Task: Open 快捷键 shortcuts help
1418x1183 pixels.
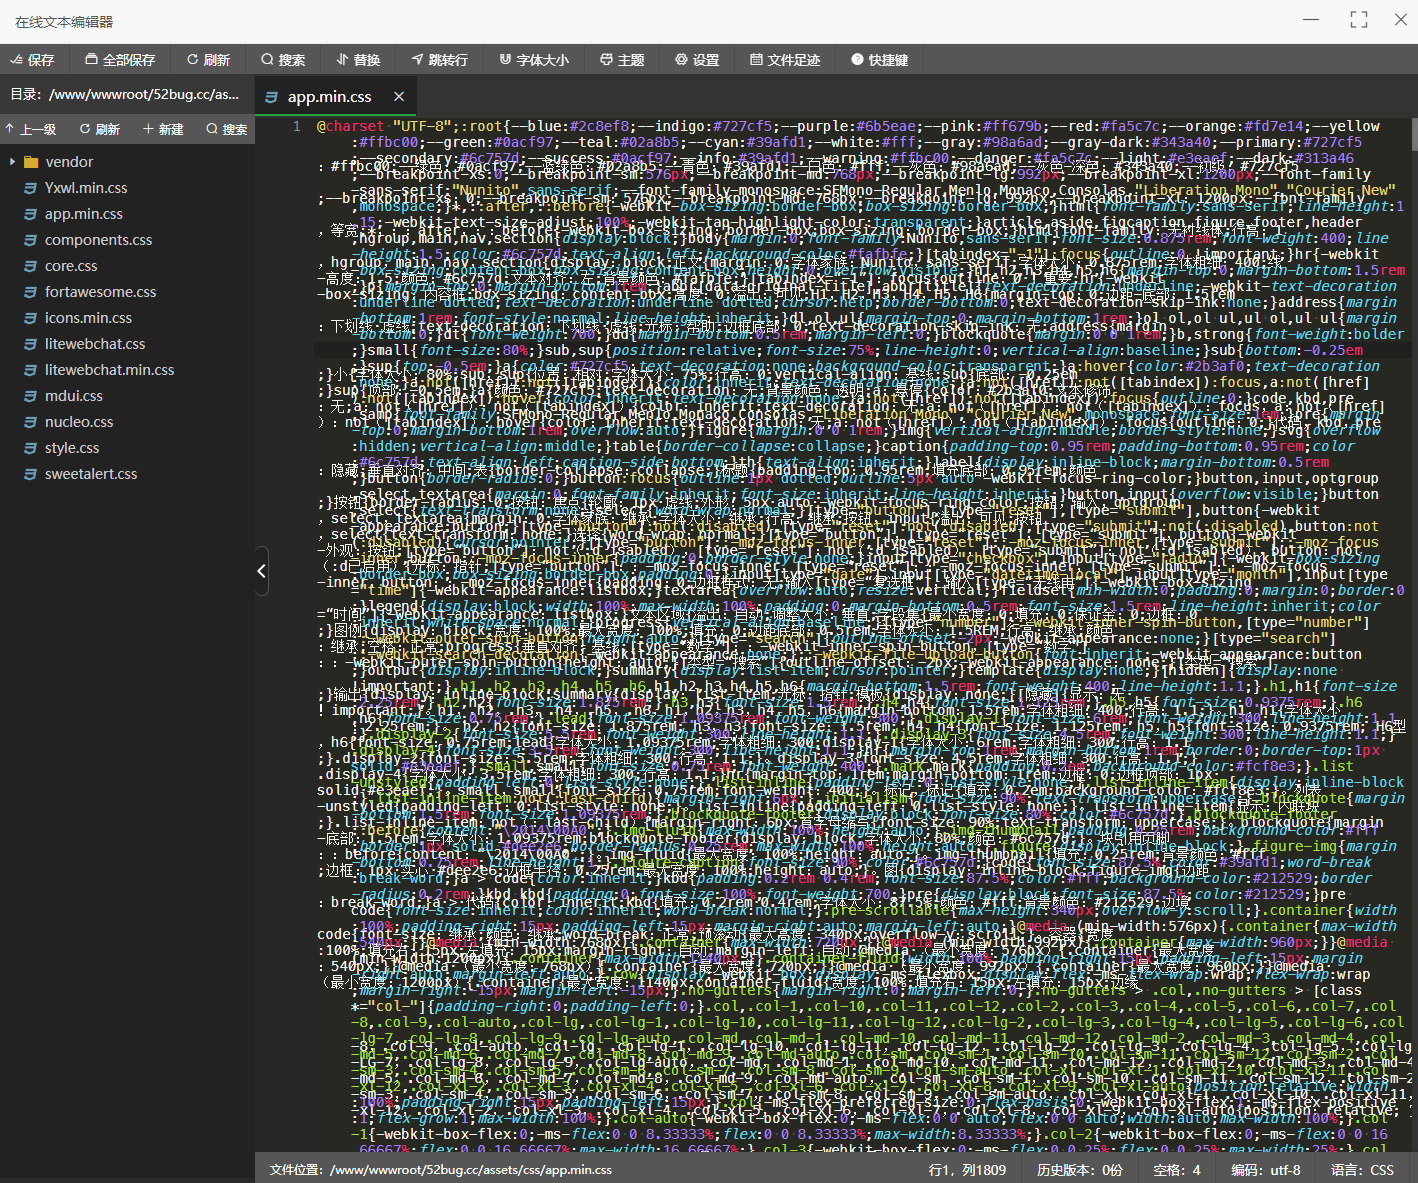Action: tap(880, 60)
